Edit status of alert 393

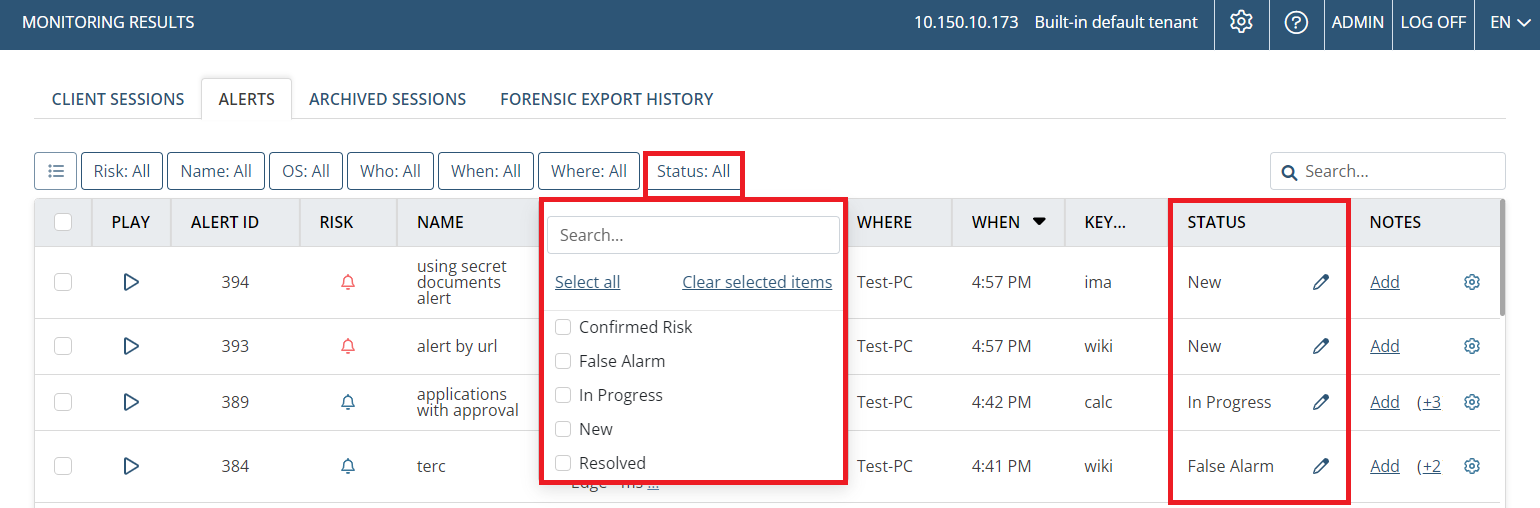pyautogui.click(x=1321, y=346)
